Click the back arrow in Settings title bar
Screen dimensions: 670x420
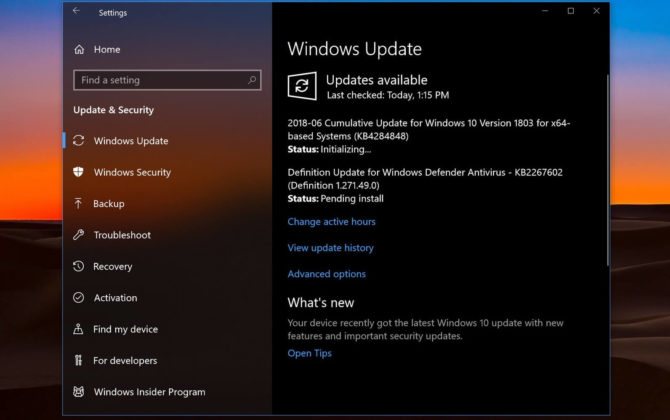(77, 11)
